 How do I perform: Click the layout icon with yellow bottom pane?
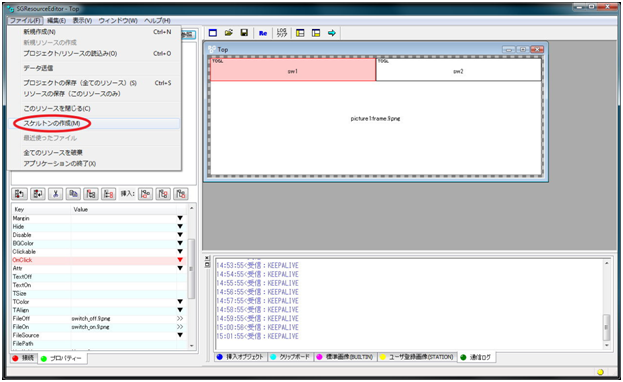316,33
